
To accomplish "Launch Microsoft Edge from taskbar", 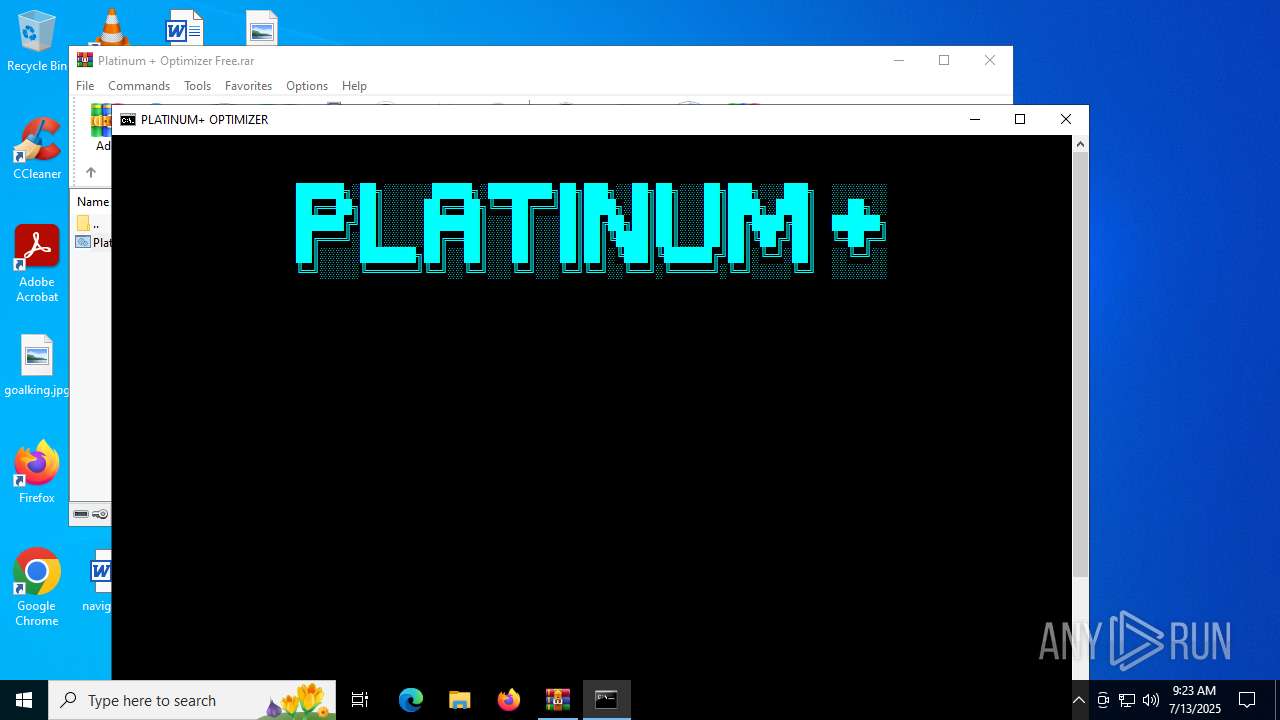I will click(x=411, y=700).
